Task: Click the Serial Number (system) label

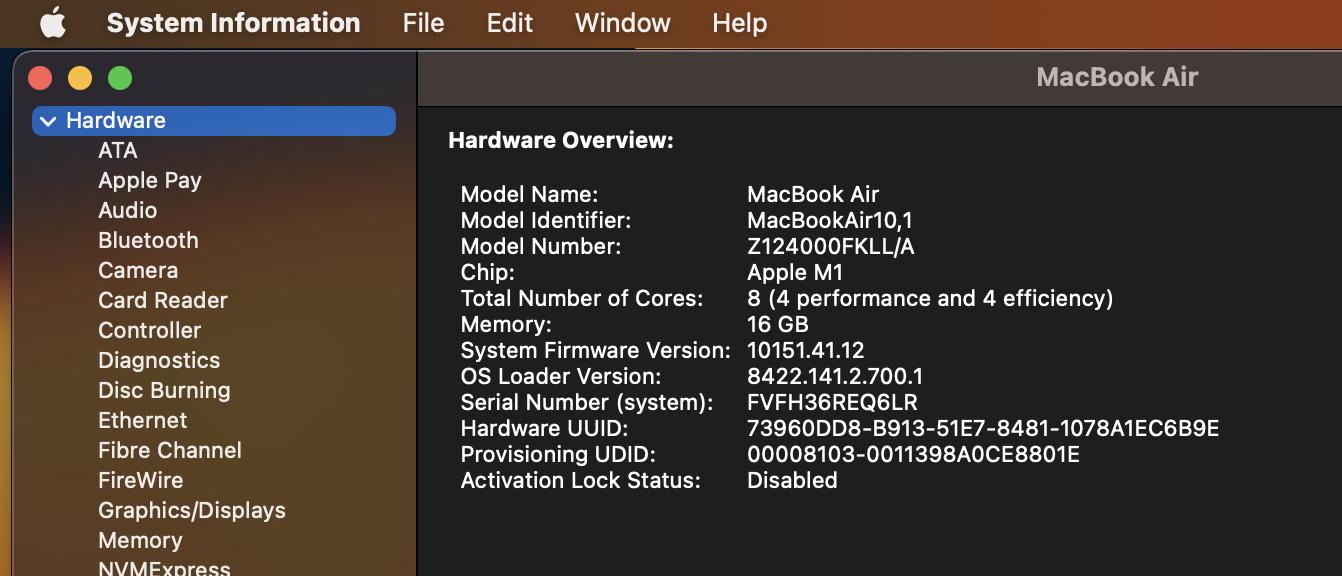Action: [587, 402]
